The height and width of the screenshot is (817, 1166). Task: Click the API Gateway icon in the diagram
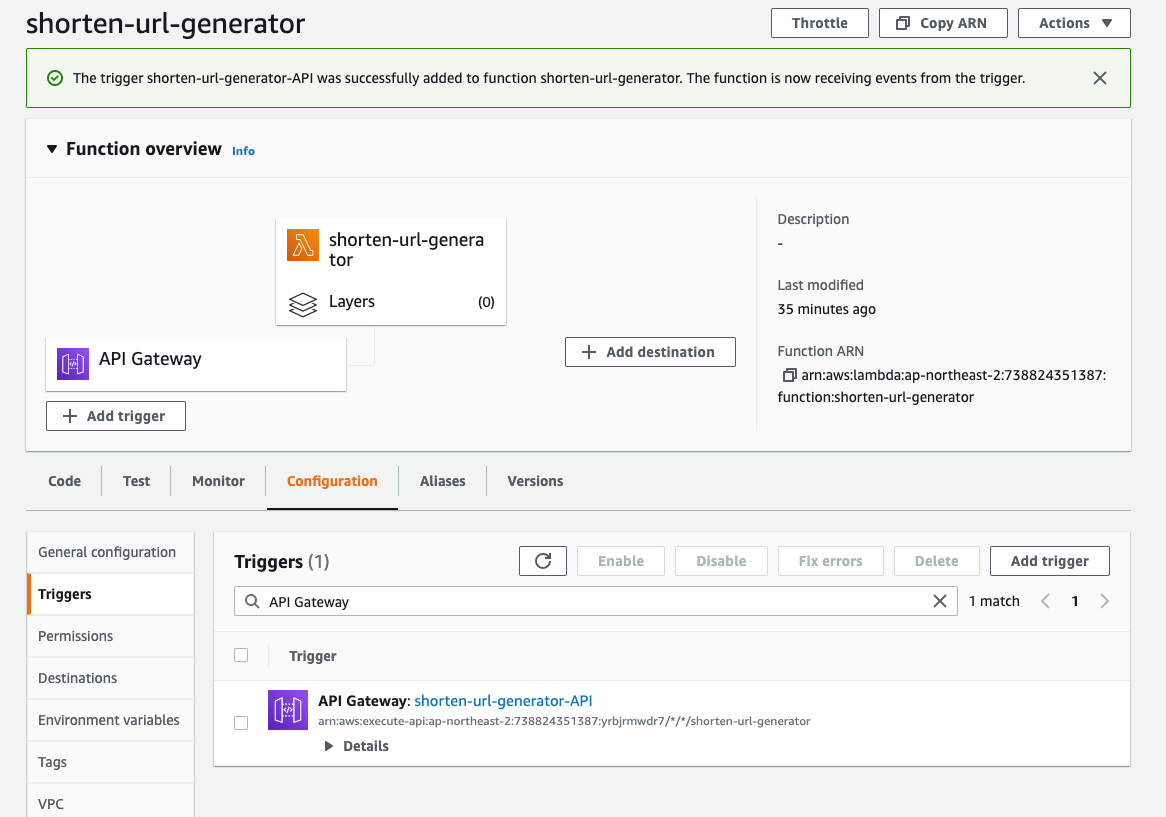[x=73, y=364]
